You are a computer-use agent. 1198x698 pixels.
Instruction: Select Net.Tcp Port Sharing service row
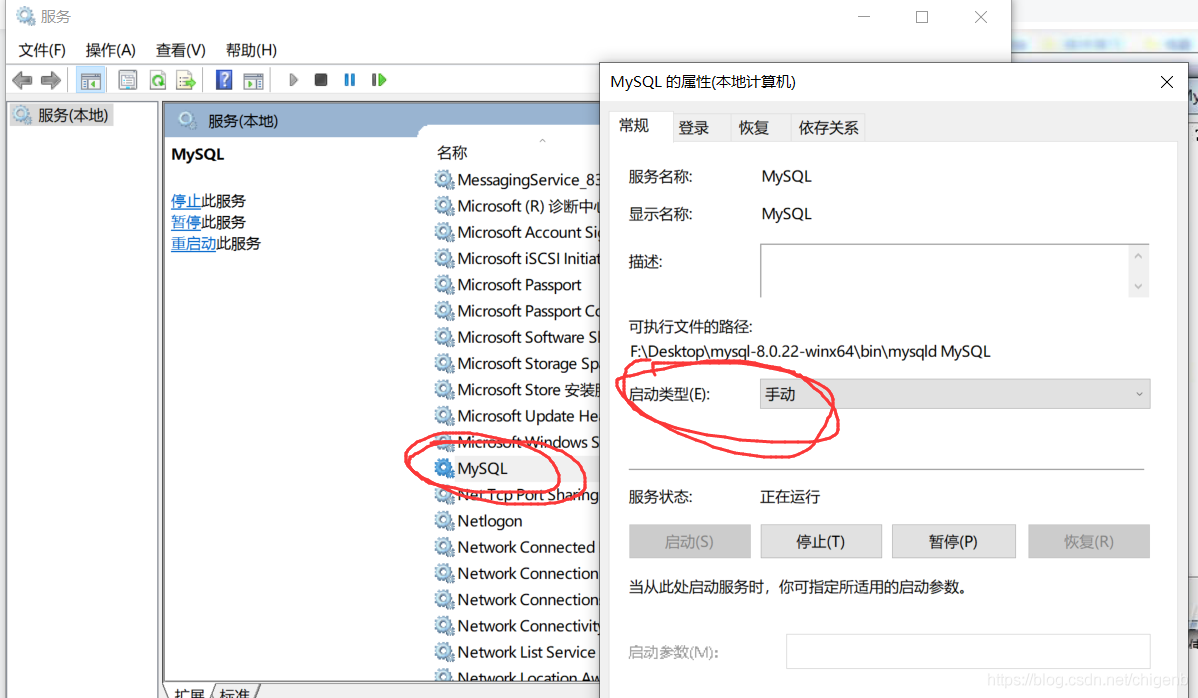pos(516,495)
